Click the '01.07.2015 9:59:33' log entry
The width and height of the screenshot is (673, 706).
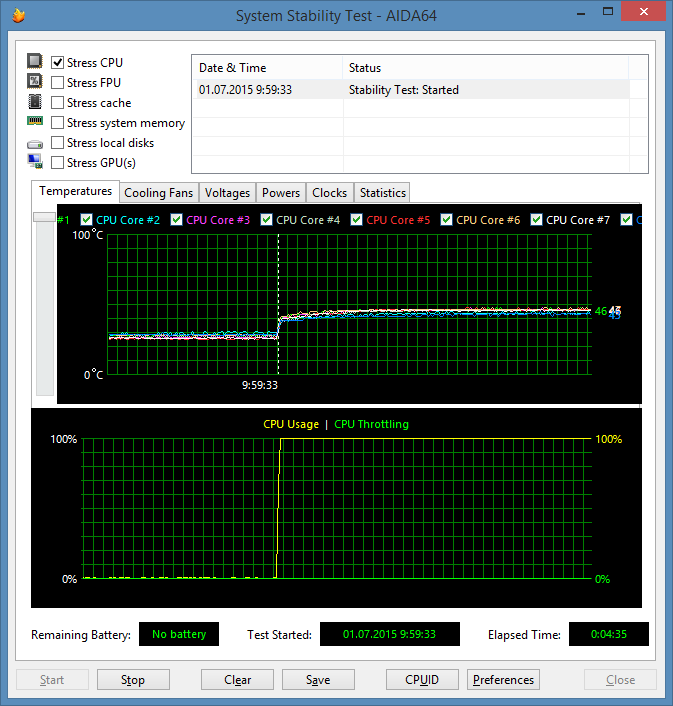(245, 90)
